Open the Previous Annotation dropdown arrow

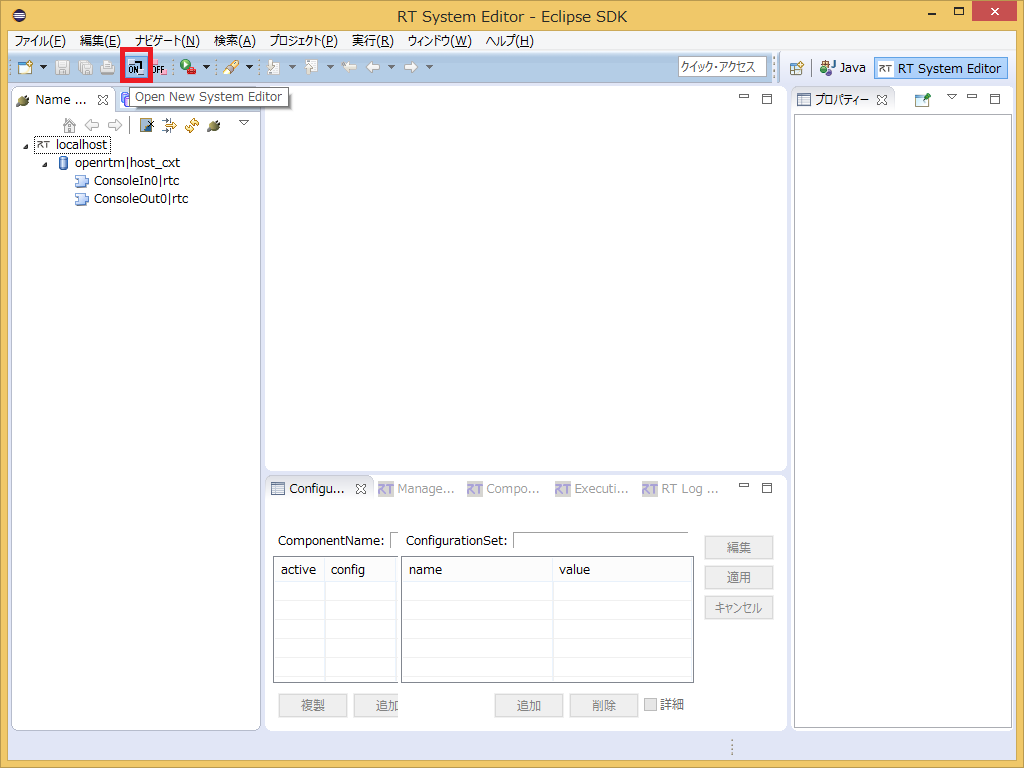click(x=330, y=67)
